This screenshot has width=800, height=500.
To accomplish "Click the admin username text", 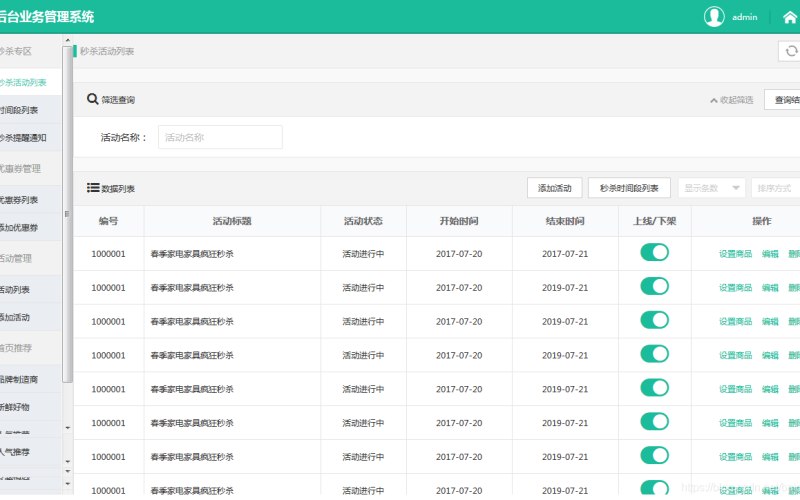I will (744, 17).
